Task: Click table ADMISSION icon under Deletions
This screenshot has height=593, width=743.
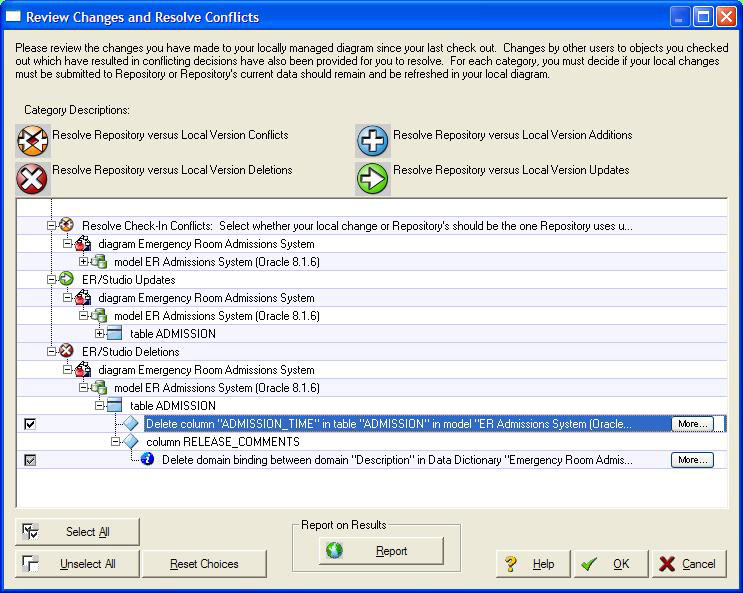Action: point(115,405)
